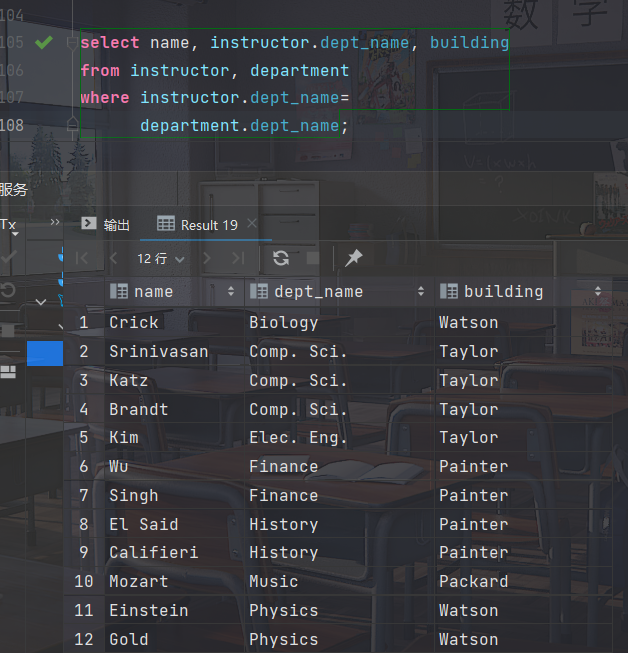Click the 'select' keyword in the editor
Viewport: 628px width, 653px height.
click(110, 42)
